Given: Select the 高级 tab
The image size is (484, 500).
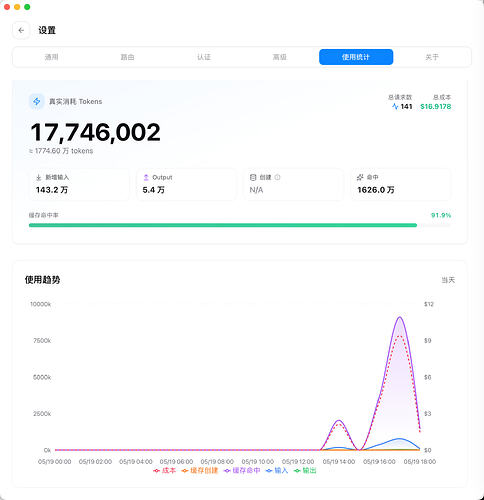Looking at the screenshot, I should tap(280, 57).
